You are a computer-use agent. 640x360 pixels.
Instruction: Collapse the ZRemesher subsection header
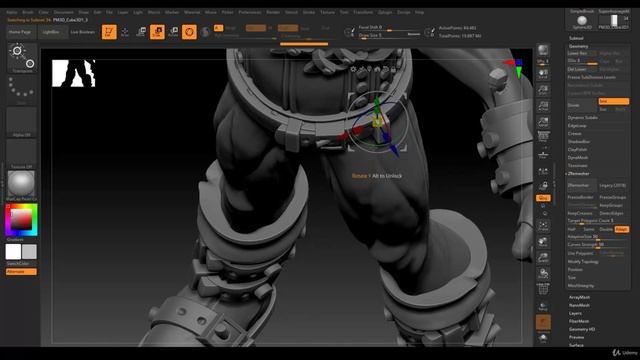point(578,173)
